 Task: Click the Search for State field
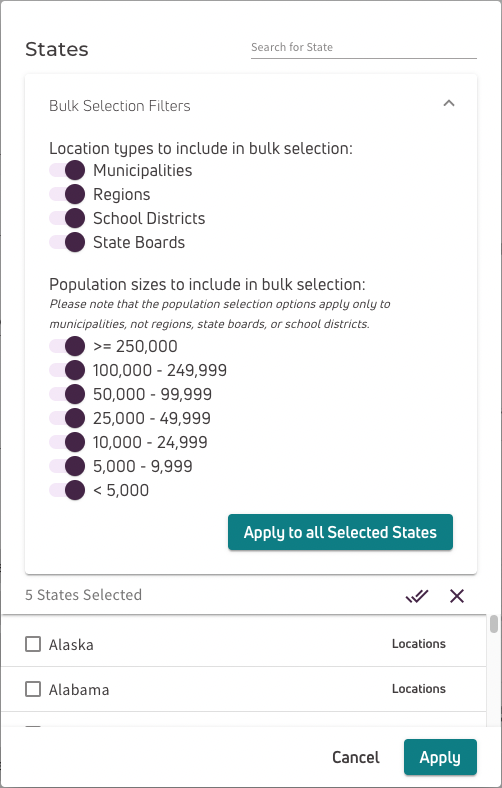(364, 48)
